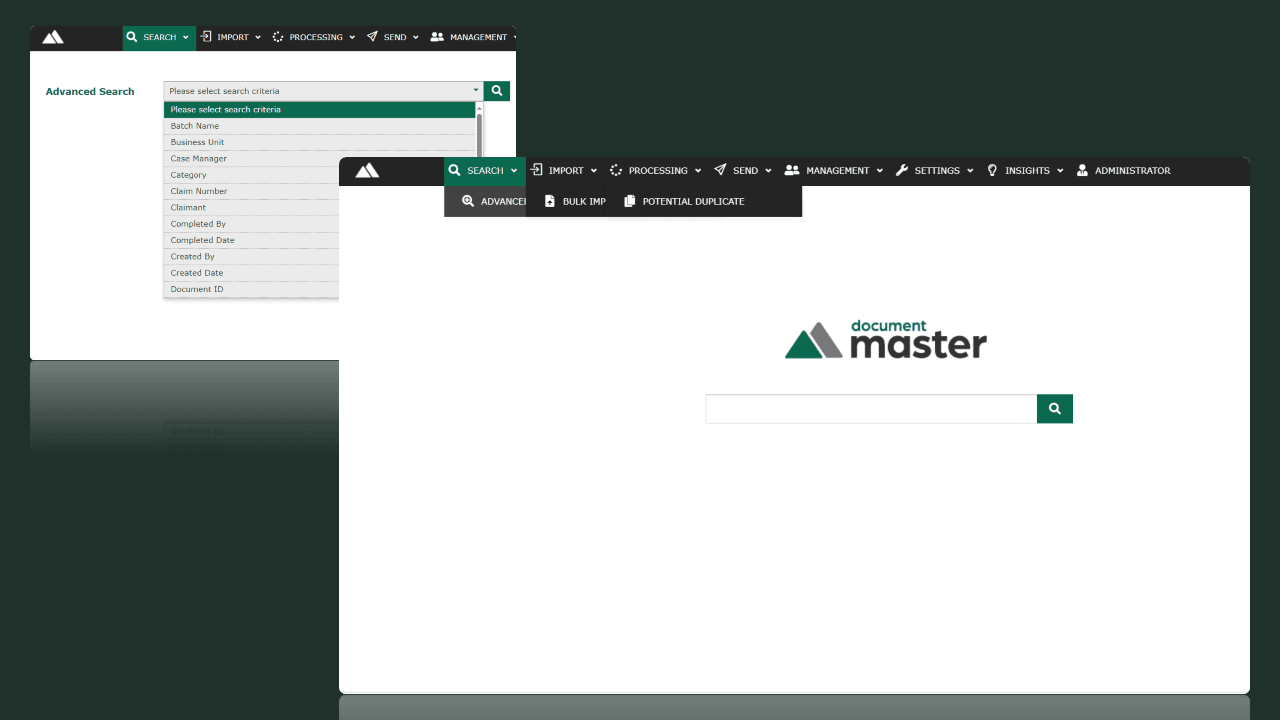Expand the Management menu in the front window
Screen dimensions: 1280x720
834,171
